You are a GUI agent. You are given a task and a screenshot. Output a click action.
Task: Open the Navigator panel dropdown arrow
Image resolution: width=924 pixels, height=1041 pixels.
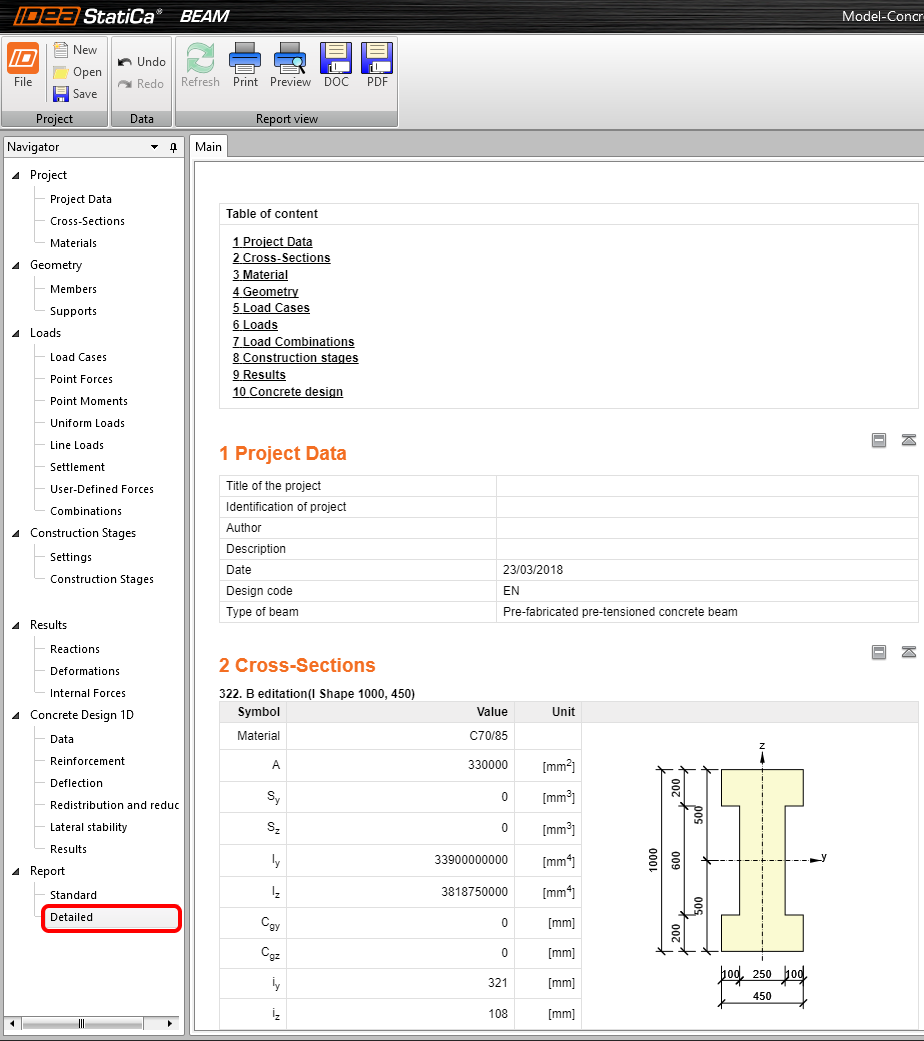click(154, 147)
